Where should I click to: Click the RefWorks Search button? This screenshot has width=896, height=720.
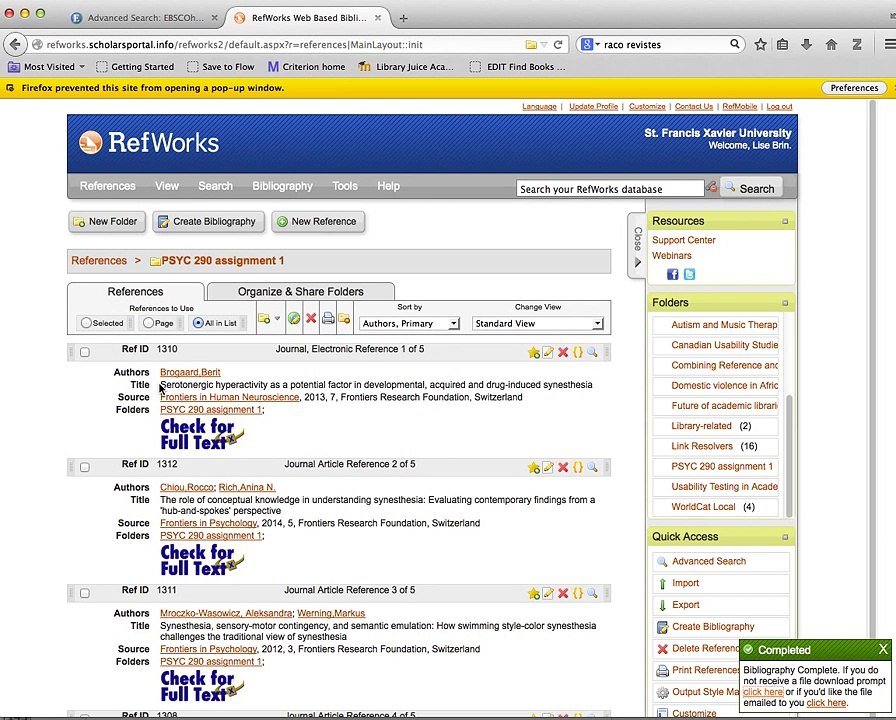coord(750,189)
